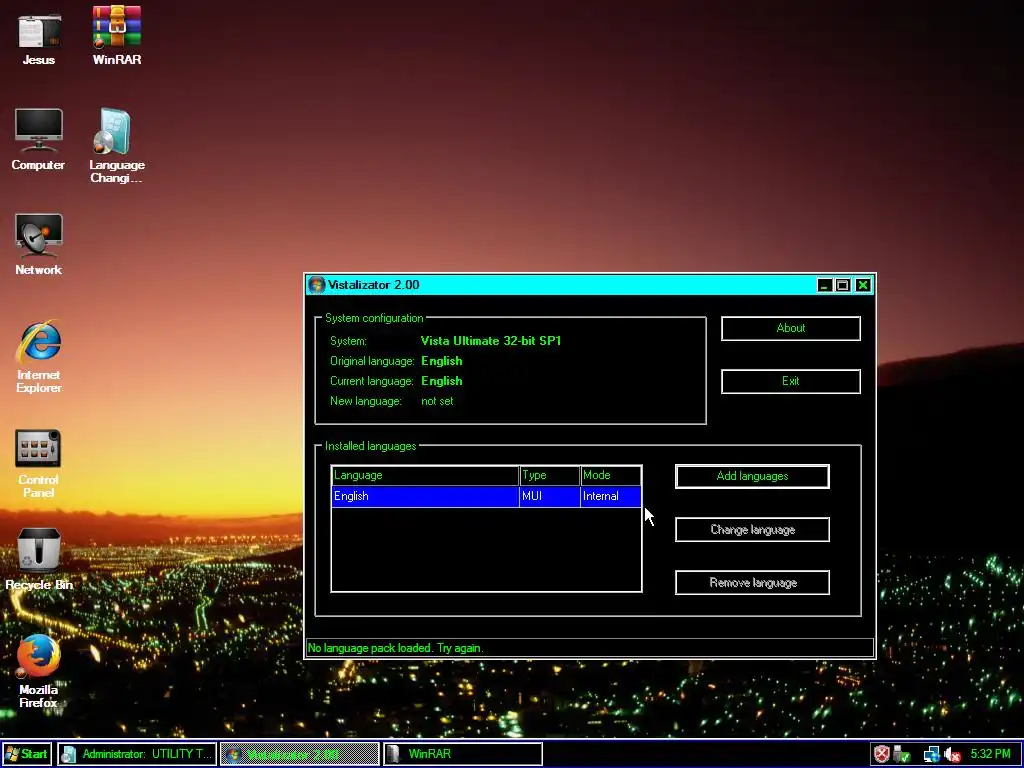Screen dimensions: 1024x768
Task: Click the 'not set' new language value
Action: (x=437, y=401)
